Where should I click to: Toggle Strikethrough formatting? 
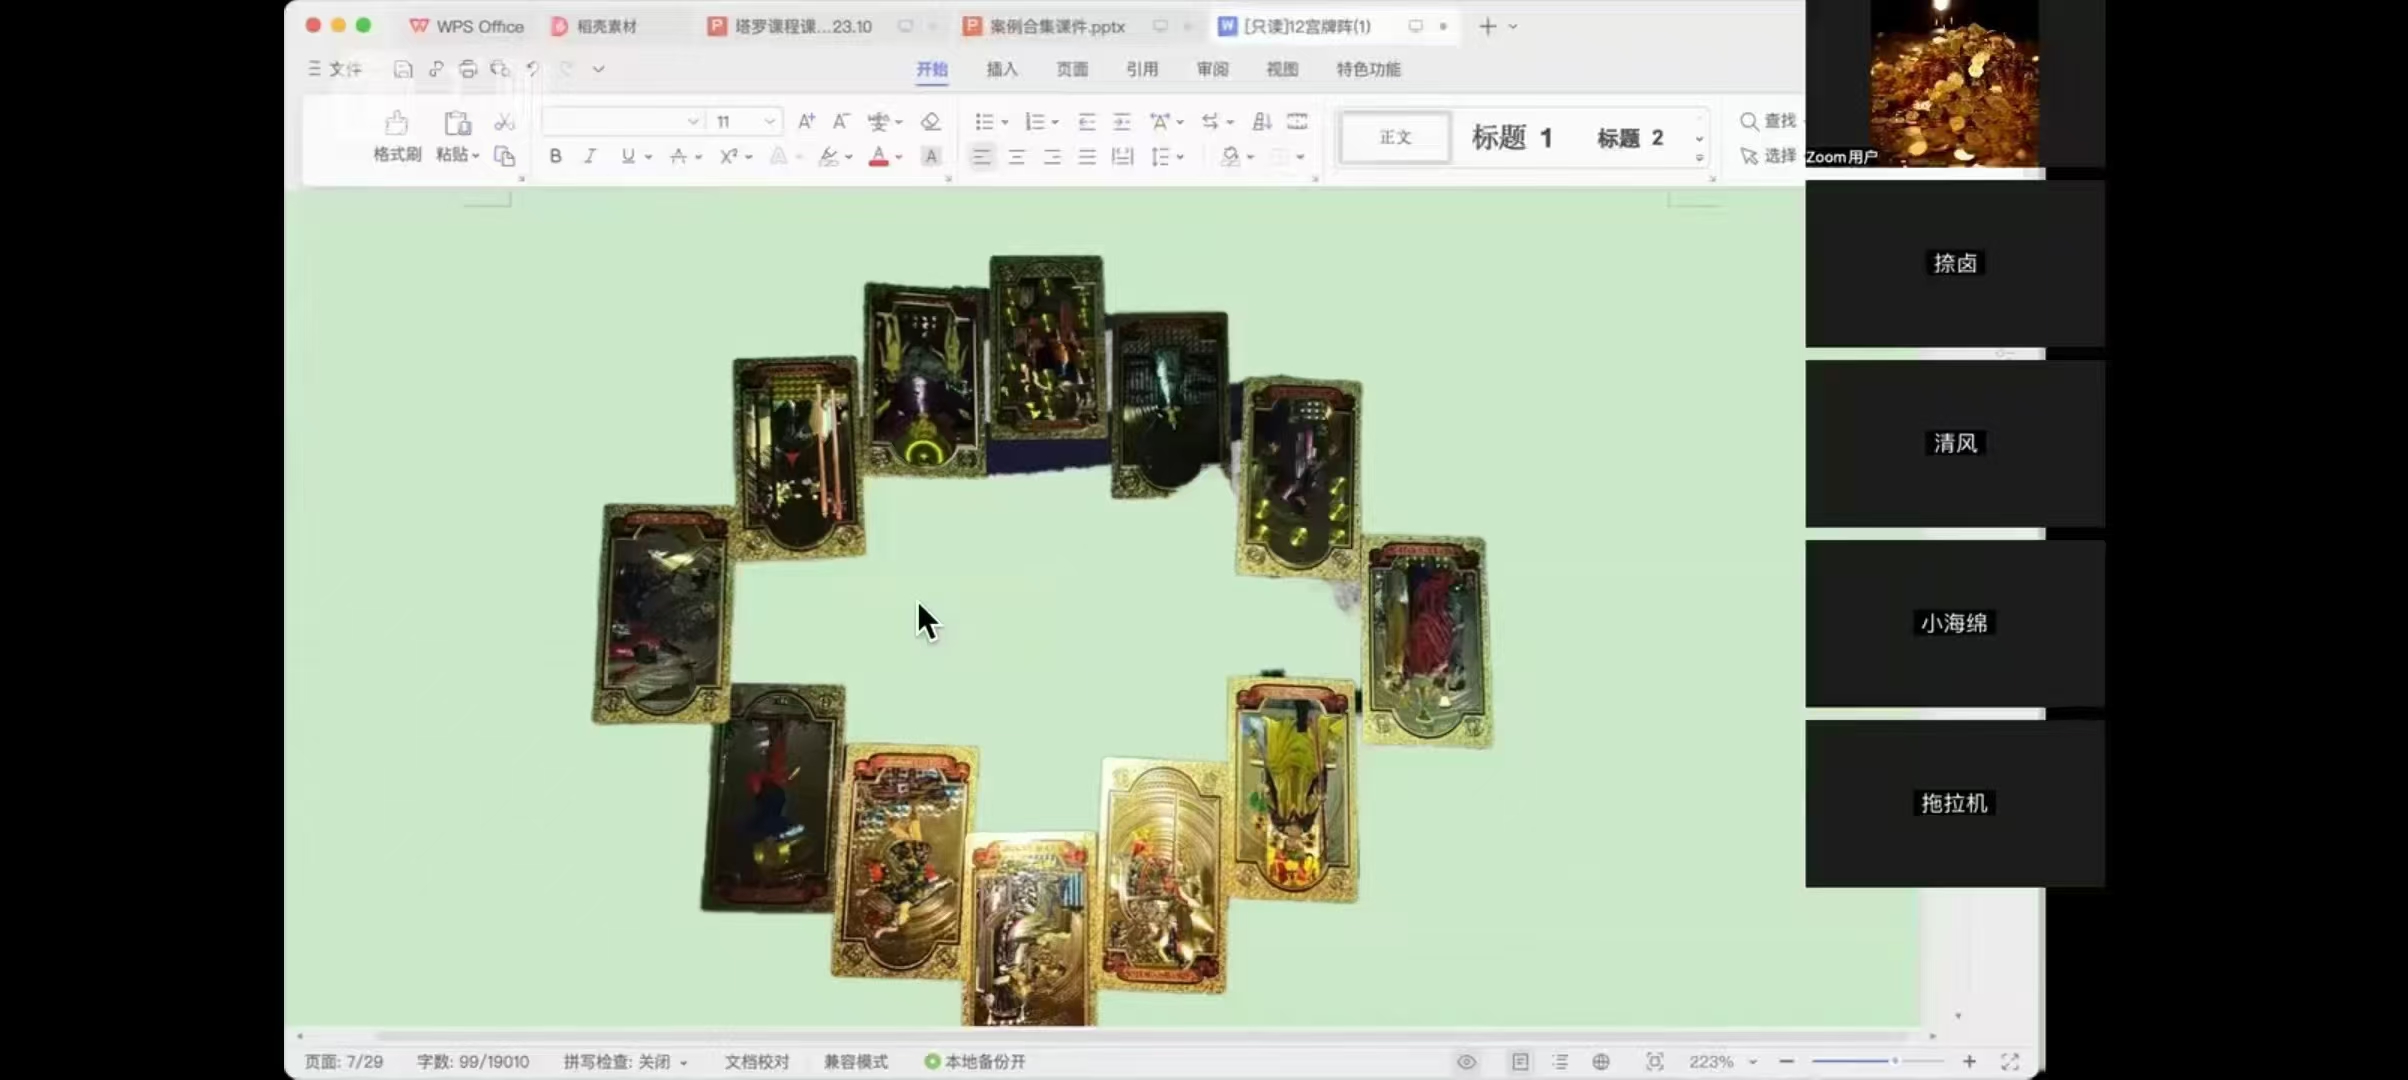click(678, 157)
